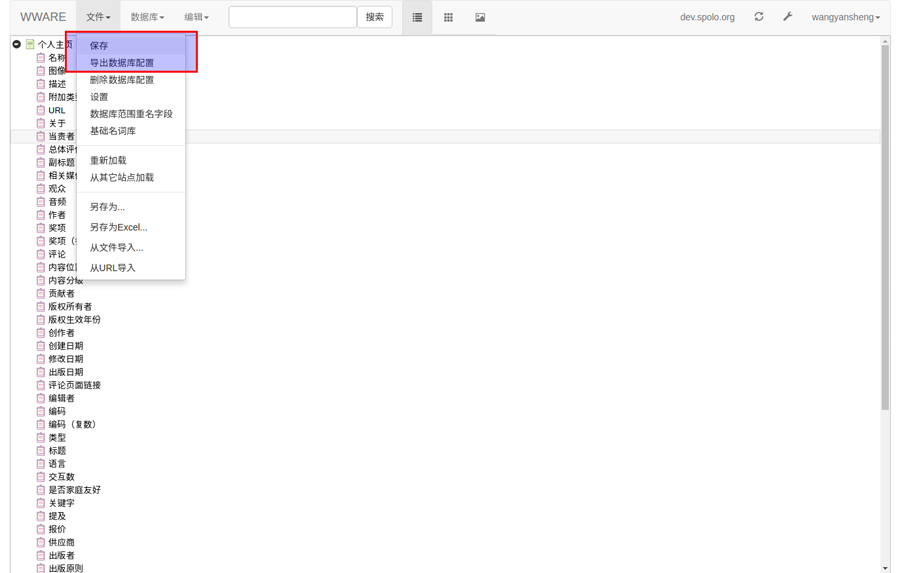The width and height of the screenshot is (900, 573).
Task: Select 数据库范围重名字段 menu entry
Action: pos(131,114)
